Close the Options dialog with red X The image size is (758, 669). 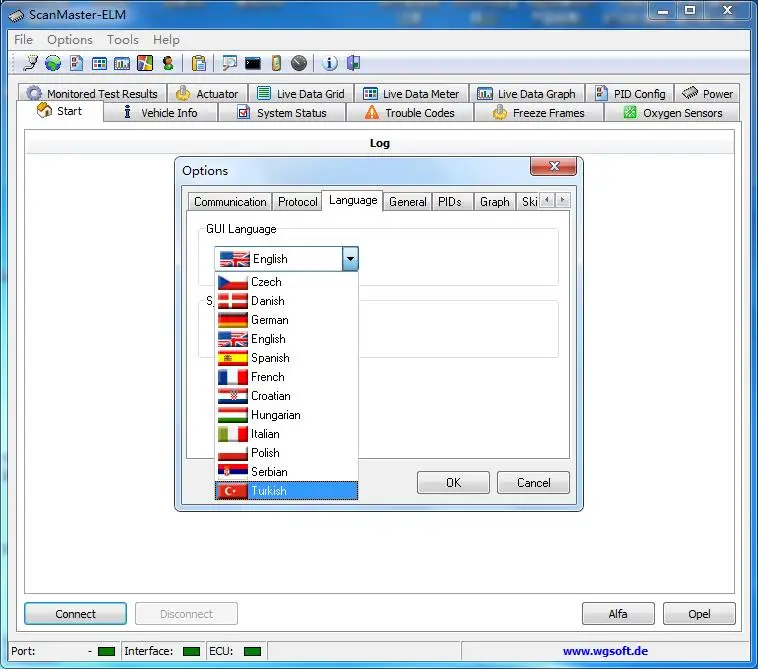pyautogui.click(x=554, y=166)
